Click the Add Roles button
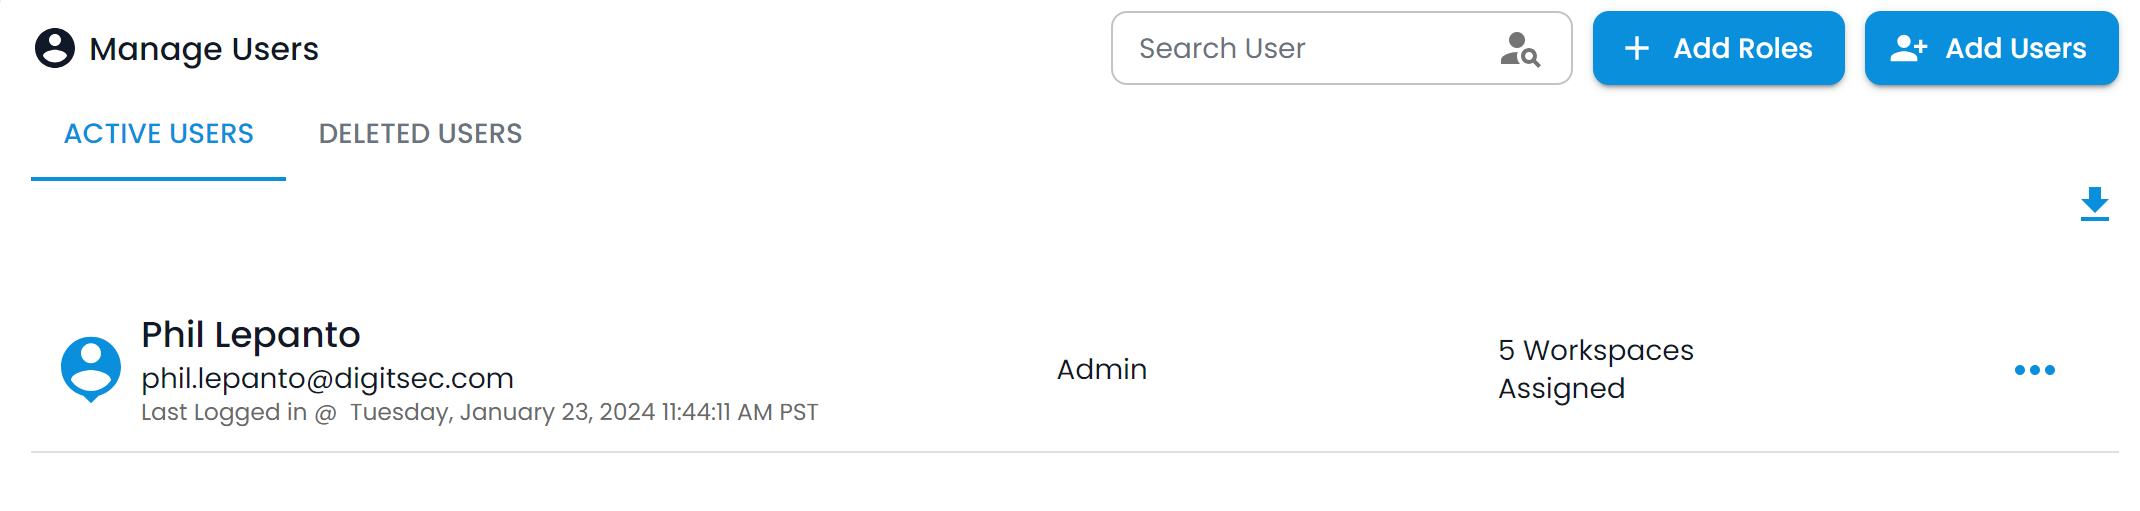Screen dimensions: 2140x511 1719,48
